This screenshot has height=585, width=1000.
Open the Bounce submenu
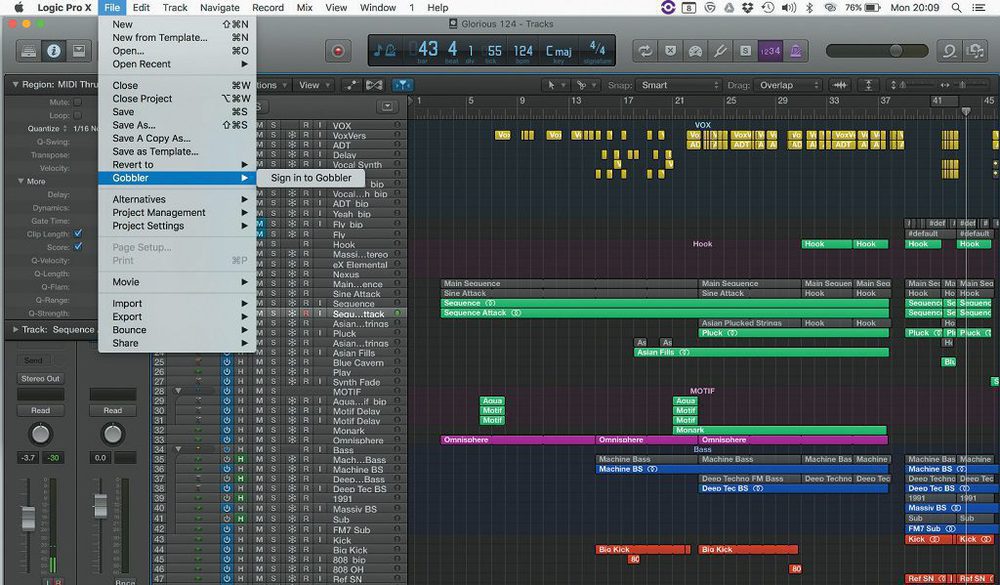pos(177,330)
